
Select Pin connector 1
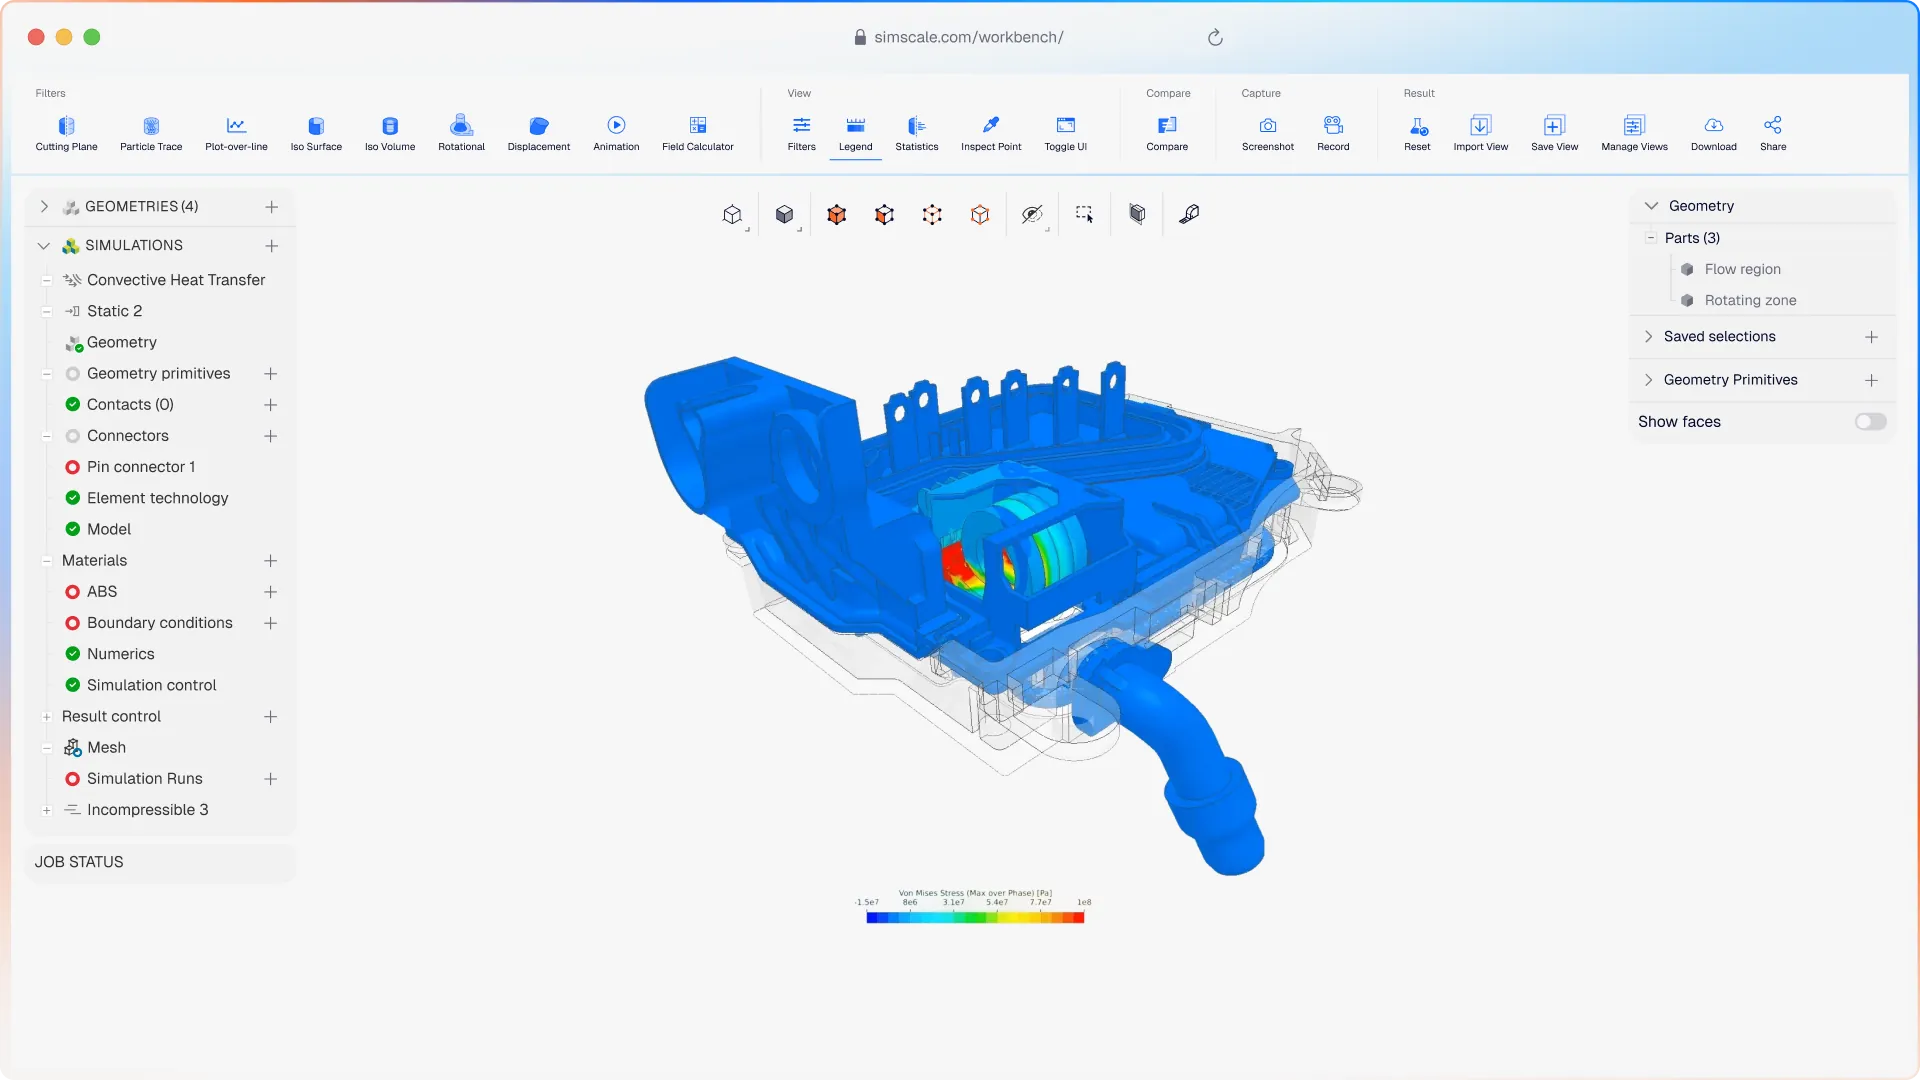tap(141, 467)
